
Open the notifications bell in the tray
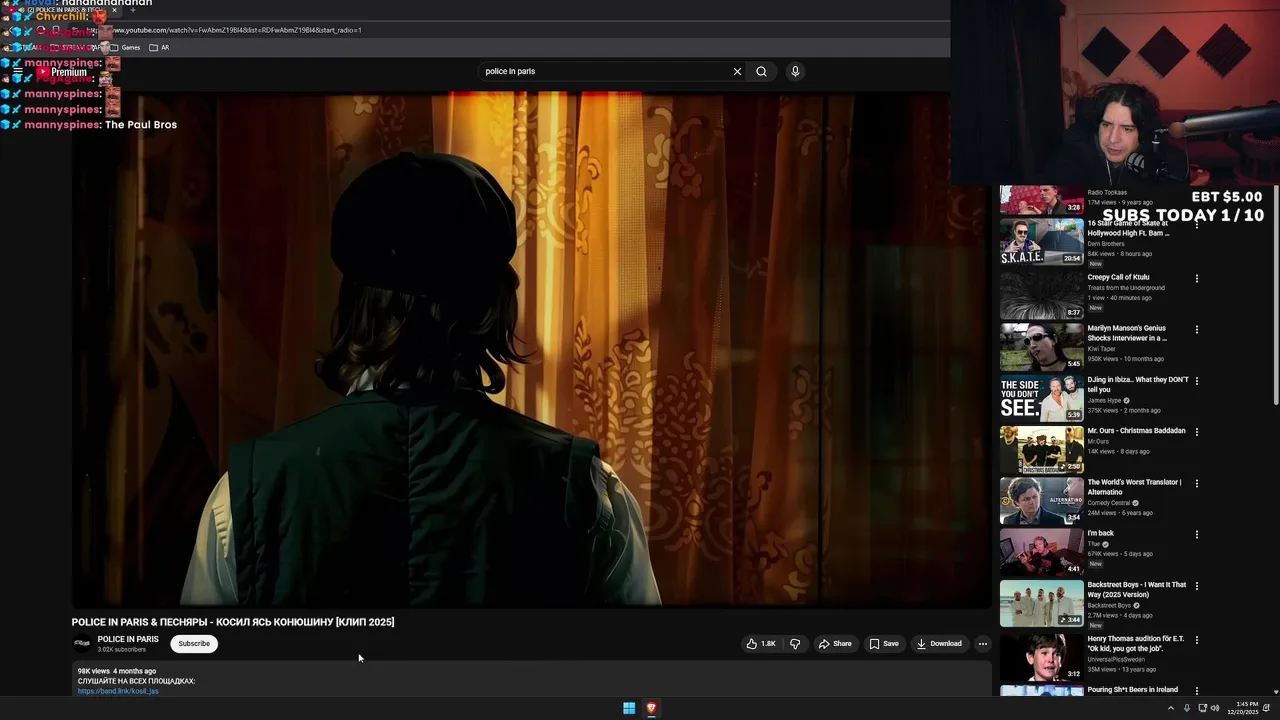point(1266,708)
